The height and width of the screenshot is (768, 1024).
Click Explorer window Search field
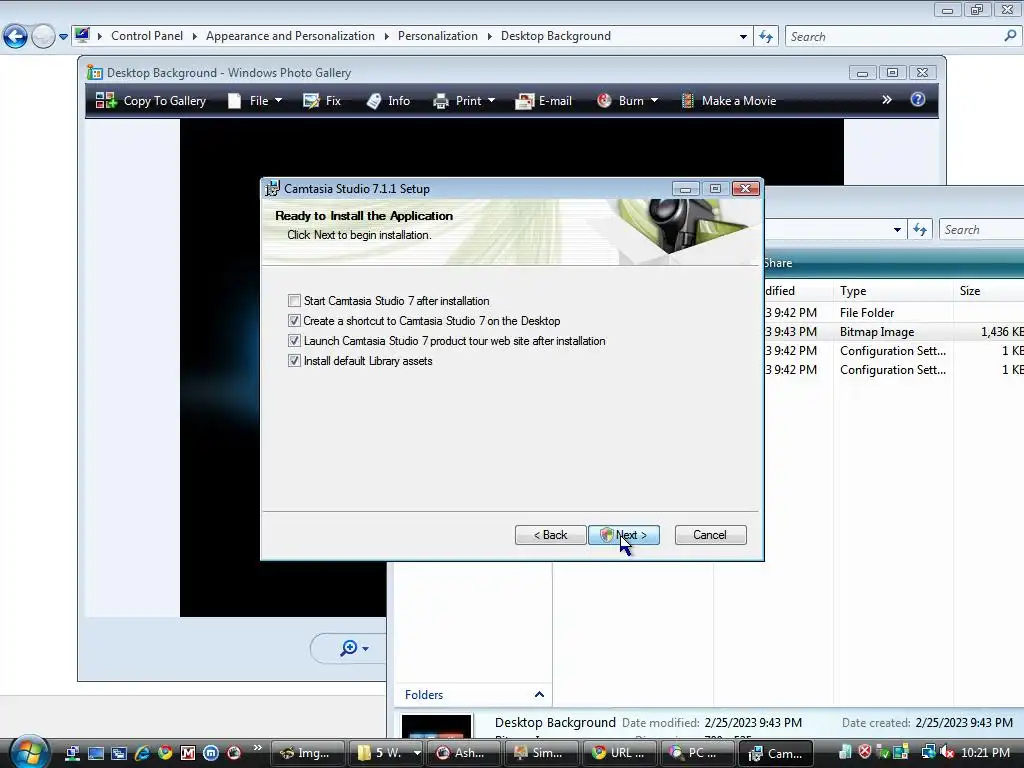tap(982, 230)
